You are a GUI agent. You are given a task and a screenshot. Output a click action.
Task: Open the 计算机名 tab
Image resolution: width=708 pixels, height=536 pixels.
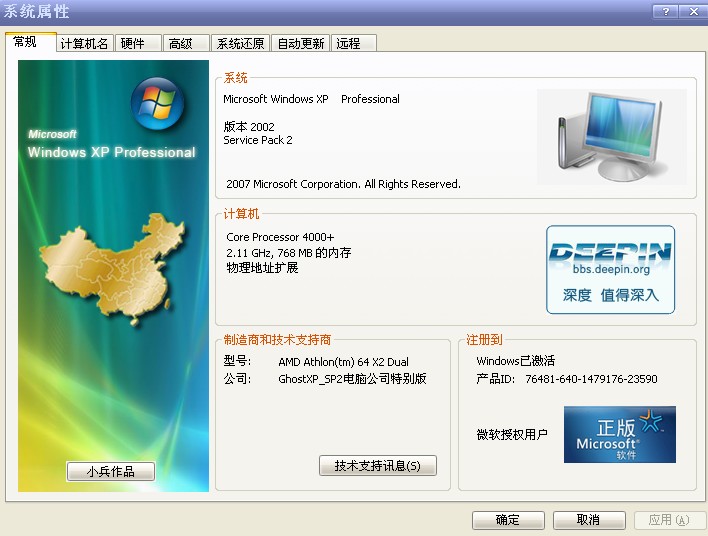tap(84, 43)
